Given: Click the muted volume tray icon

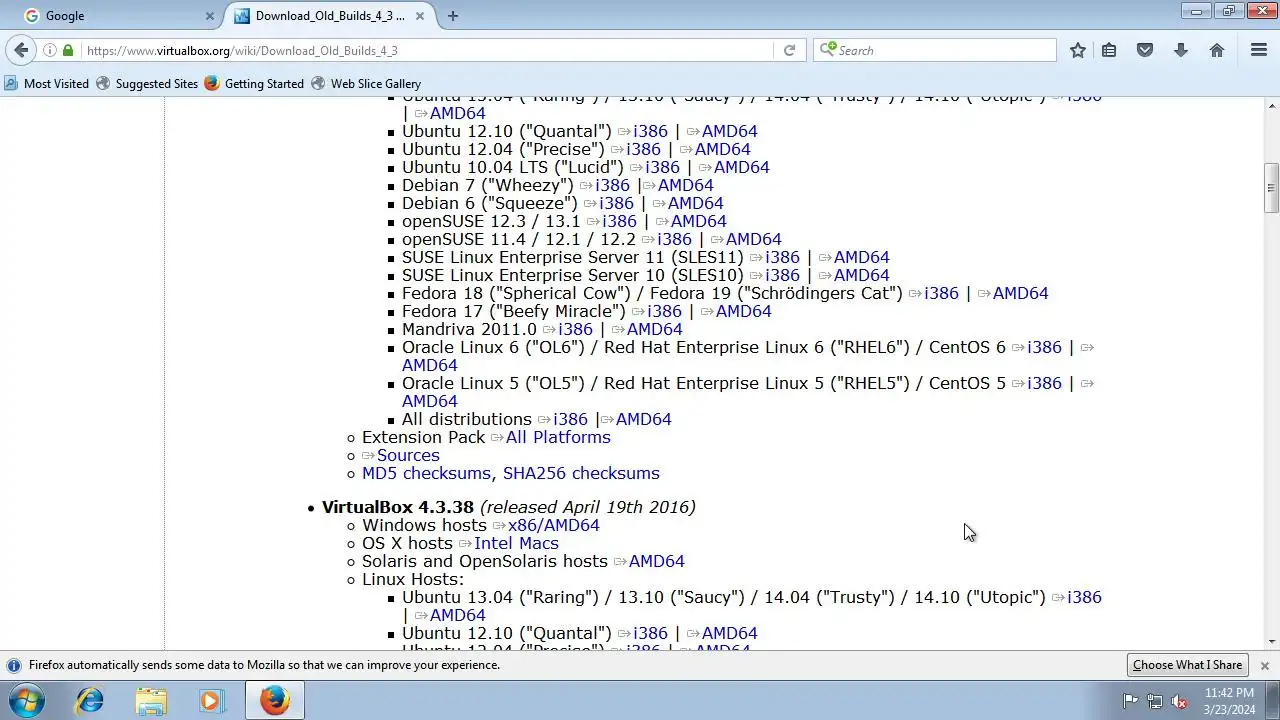Looking at the screenshot, I should coord(1179,701).
